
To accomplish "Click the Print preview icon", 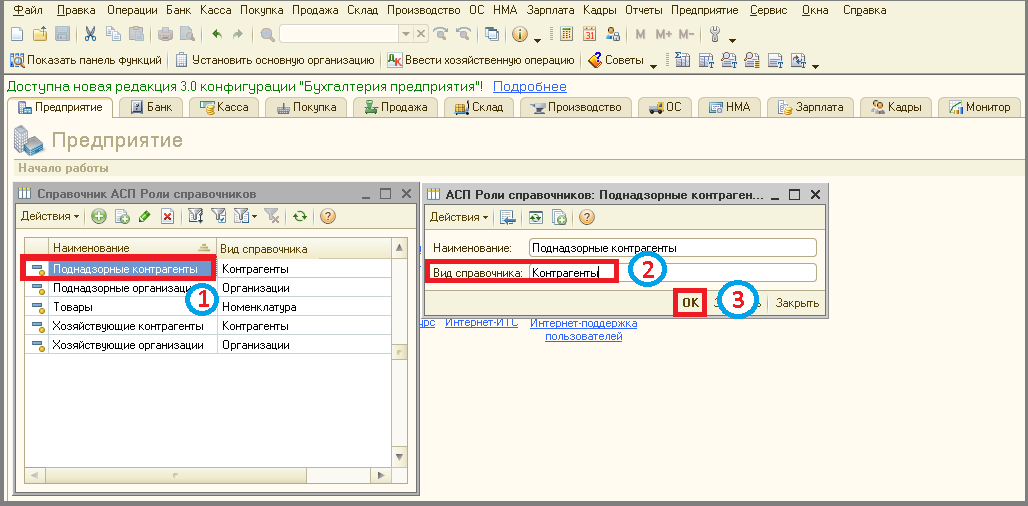I will coord(187,34).
